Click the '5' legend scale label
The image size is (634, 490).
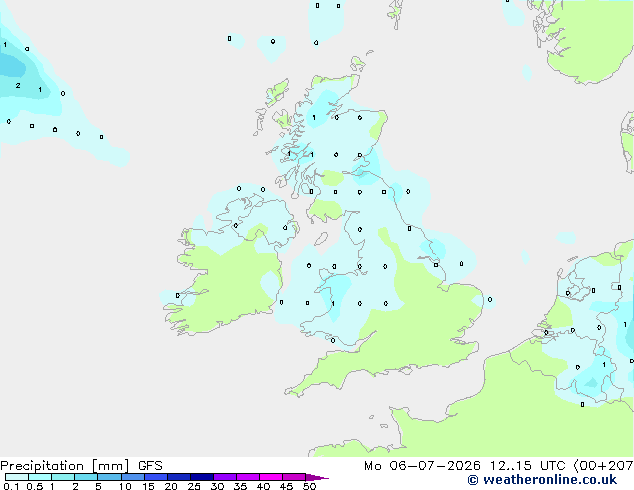[x=98, y=486]
